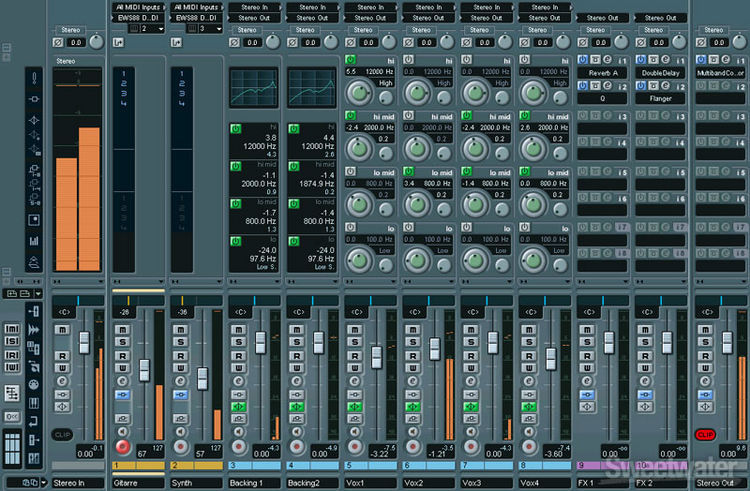
Task: Hide FX return channels using the return-arrow icon
Action: (33, 421)
